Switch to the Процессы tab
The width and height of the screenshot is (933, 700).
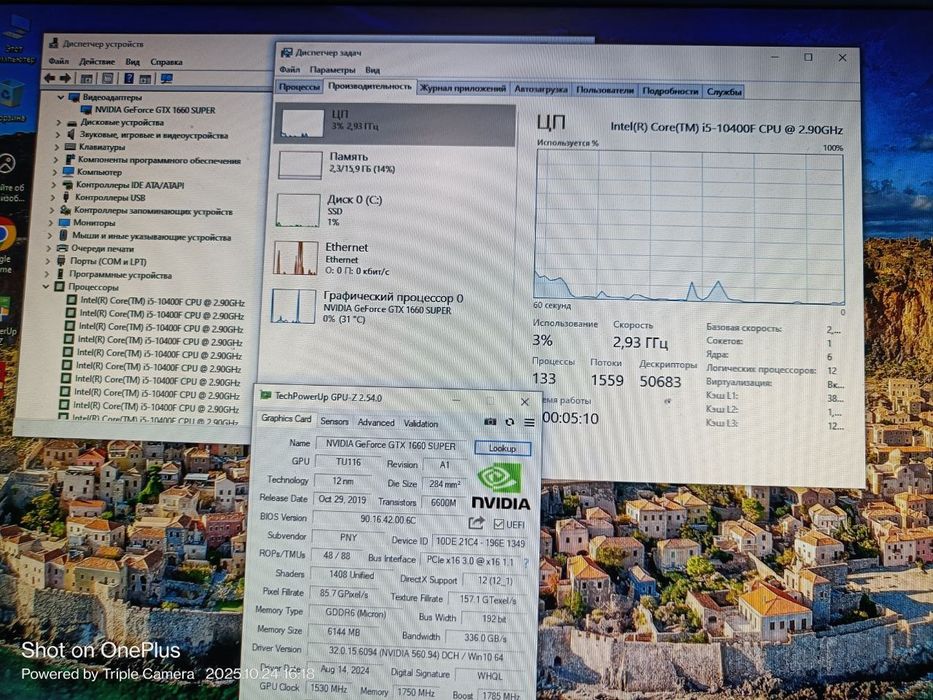299,87
